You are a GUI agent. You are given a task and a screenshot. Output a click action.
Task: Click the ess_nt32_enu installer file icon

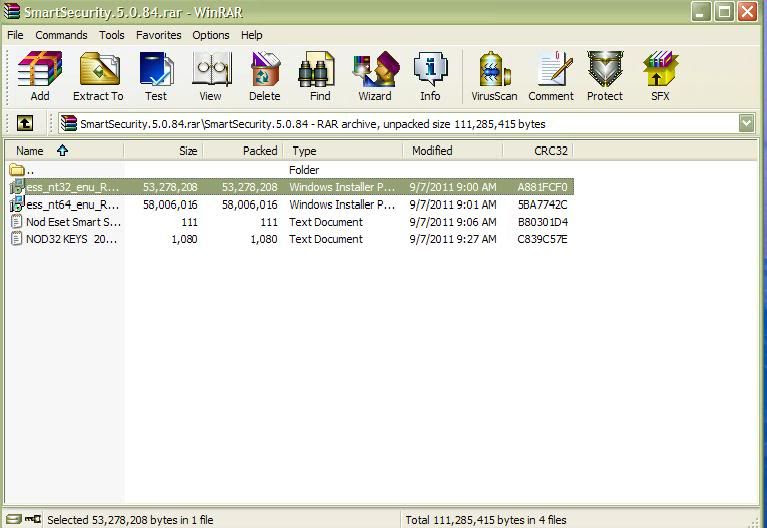pos(17,187)
